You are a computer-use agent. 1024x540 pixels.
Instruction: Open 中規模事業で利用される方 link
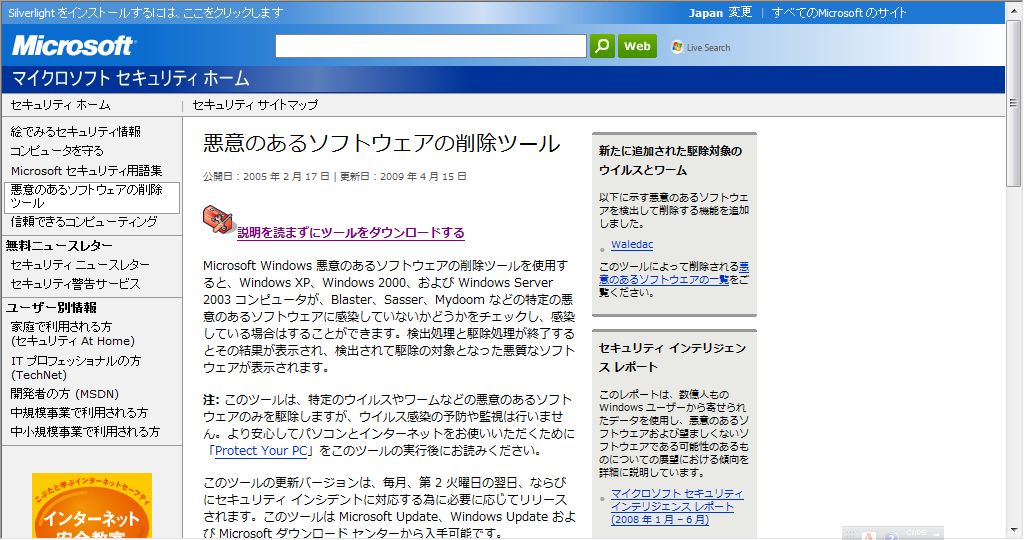tap(79, 413)
